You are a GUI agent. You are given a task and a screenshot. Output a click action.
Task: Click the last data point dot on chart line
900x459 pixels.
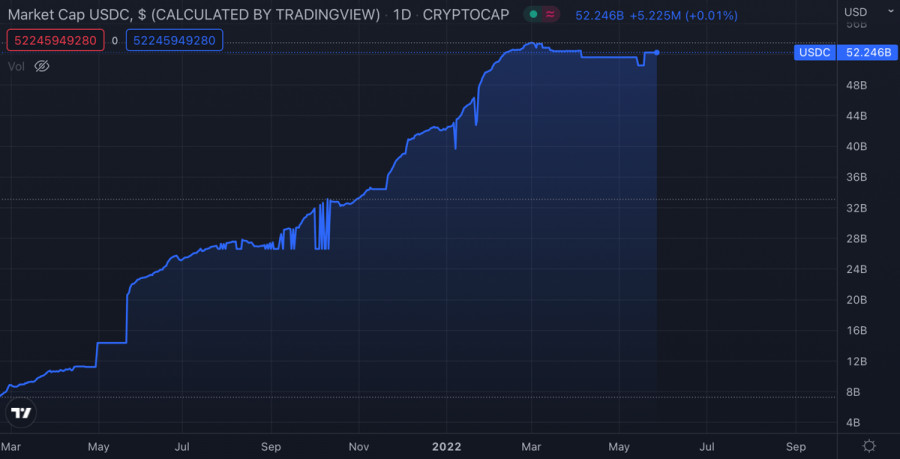click(657, 53)
